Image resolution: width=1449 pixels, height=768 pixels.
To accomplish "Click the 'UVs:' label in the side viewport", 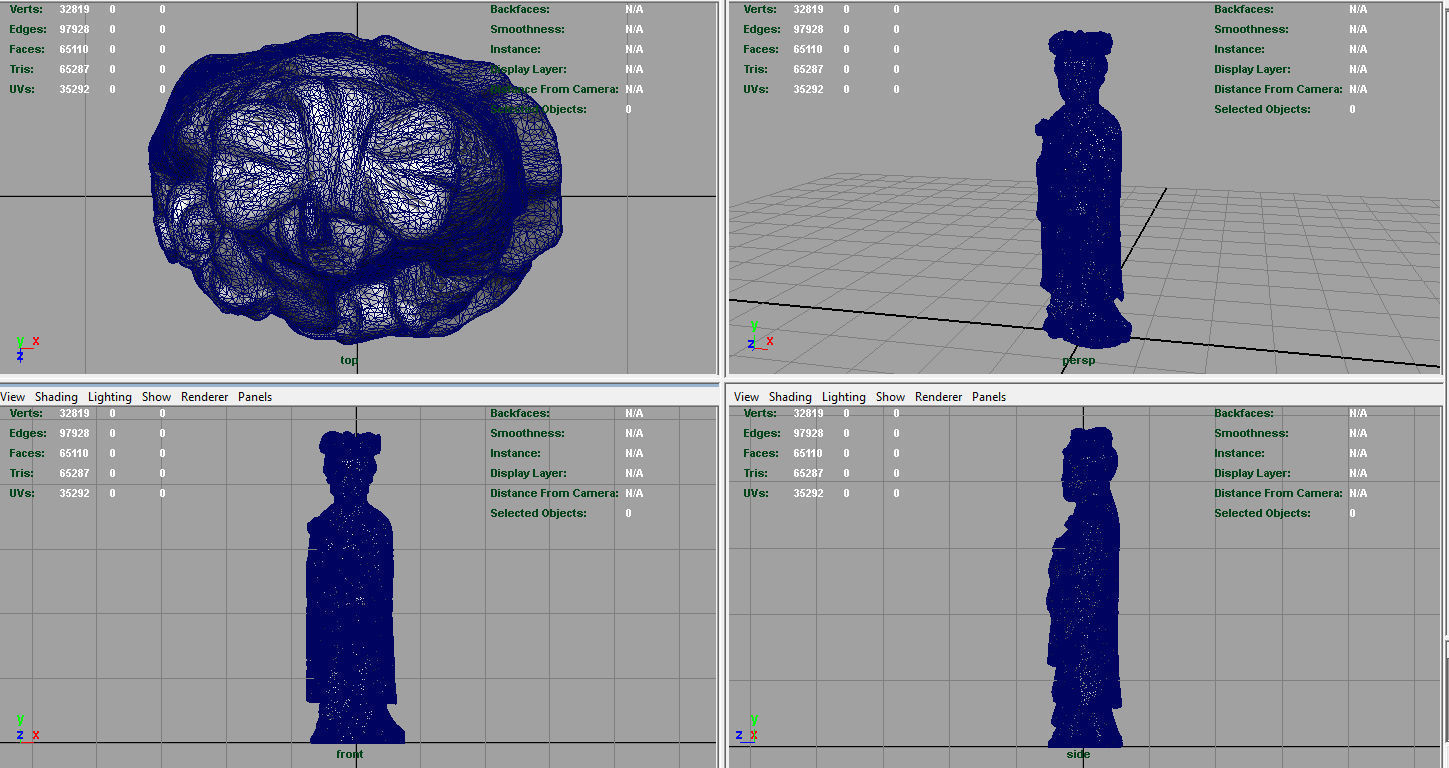I will coord(757,493).
